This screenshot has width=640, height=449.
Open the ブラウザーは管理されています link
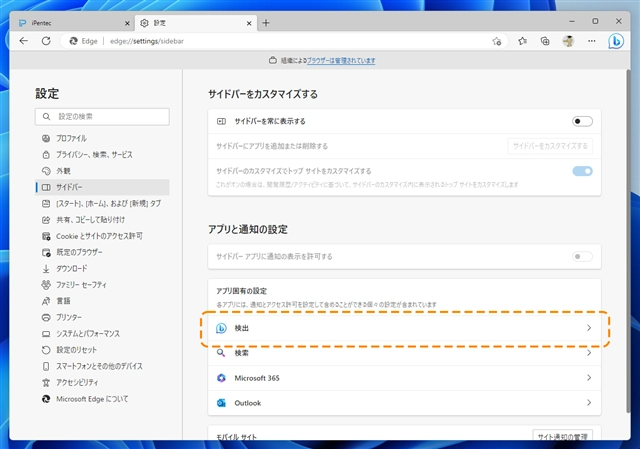click(x=341, y=60)
